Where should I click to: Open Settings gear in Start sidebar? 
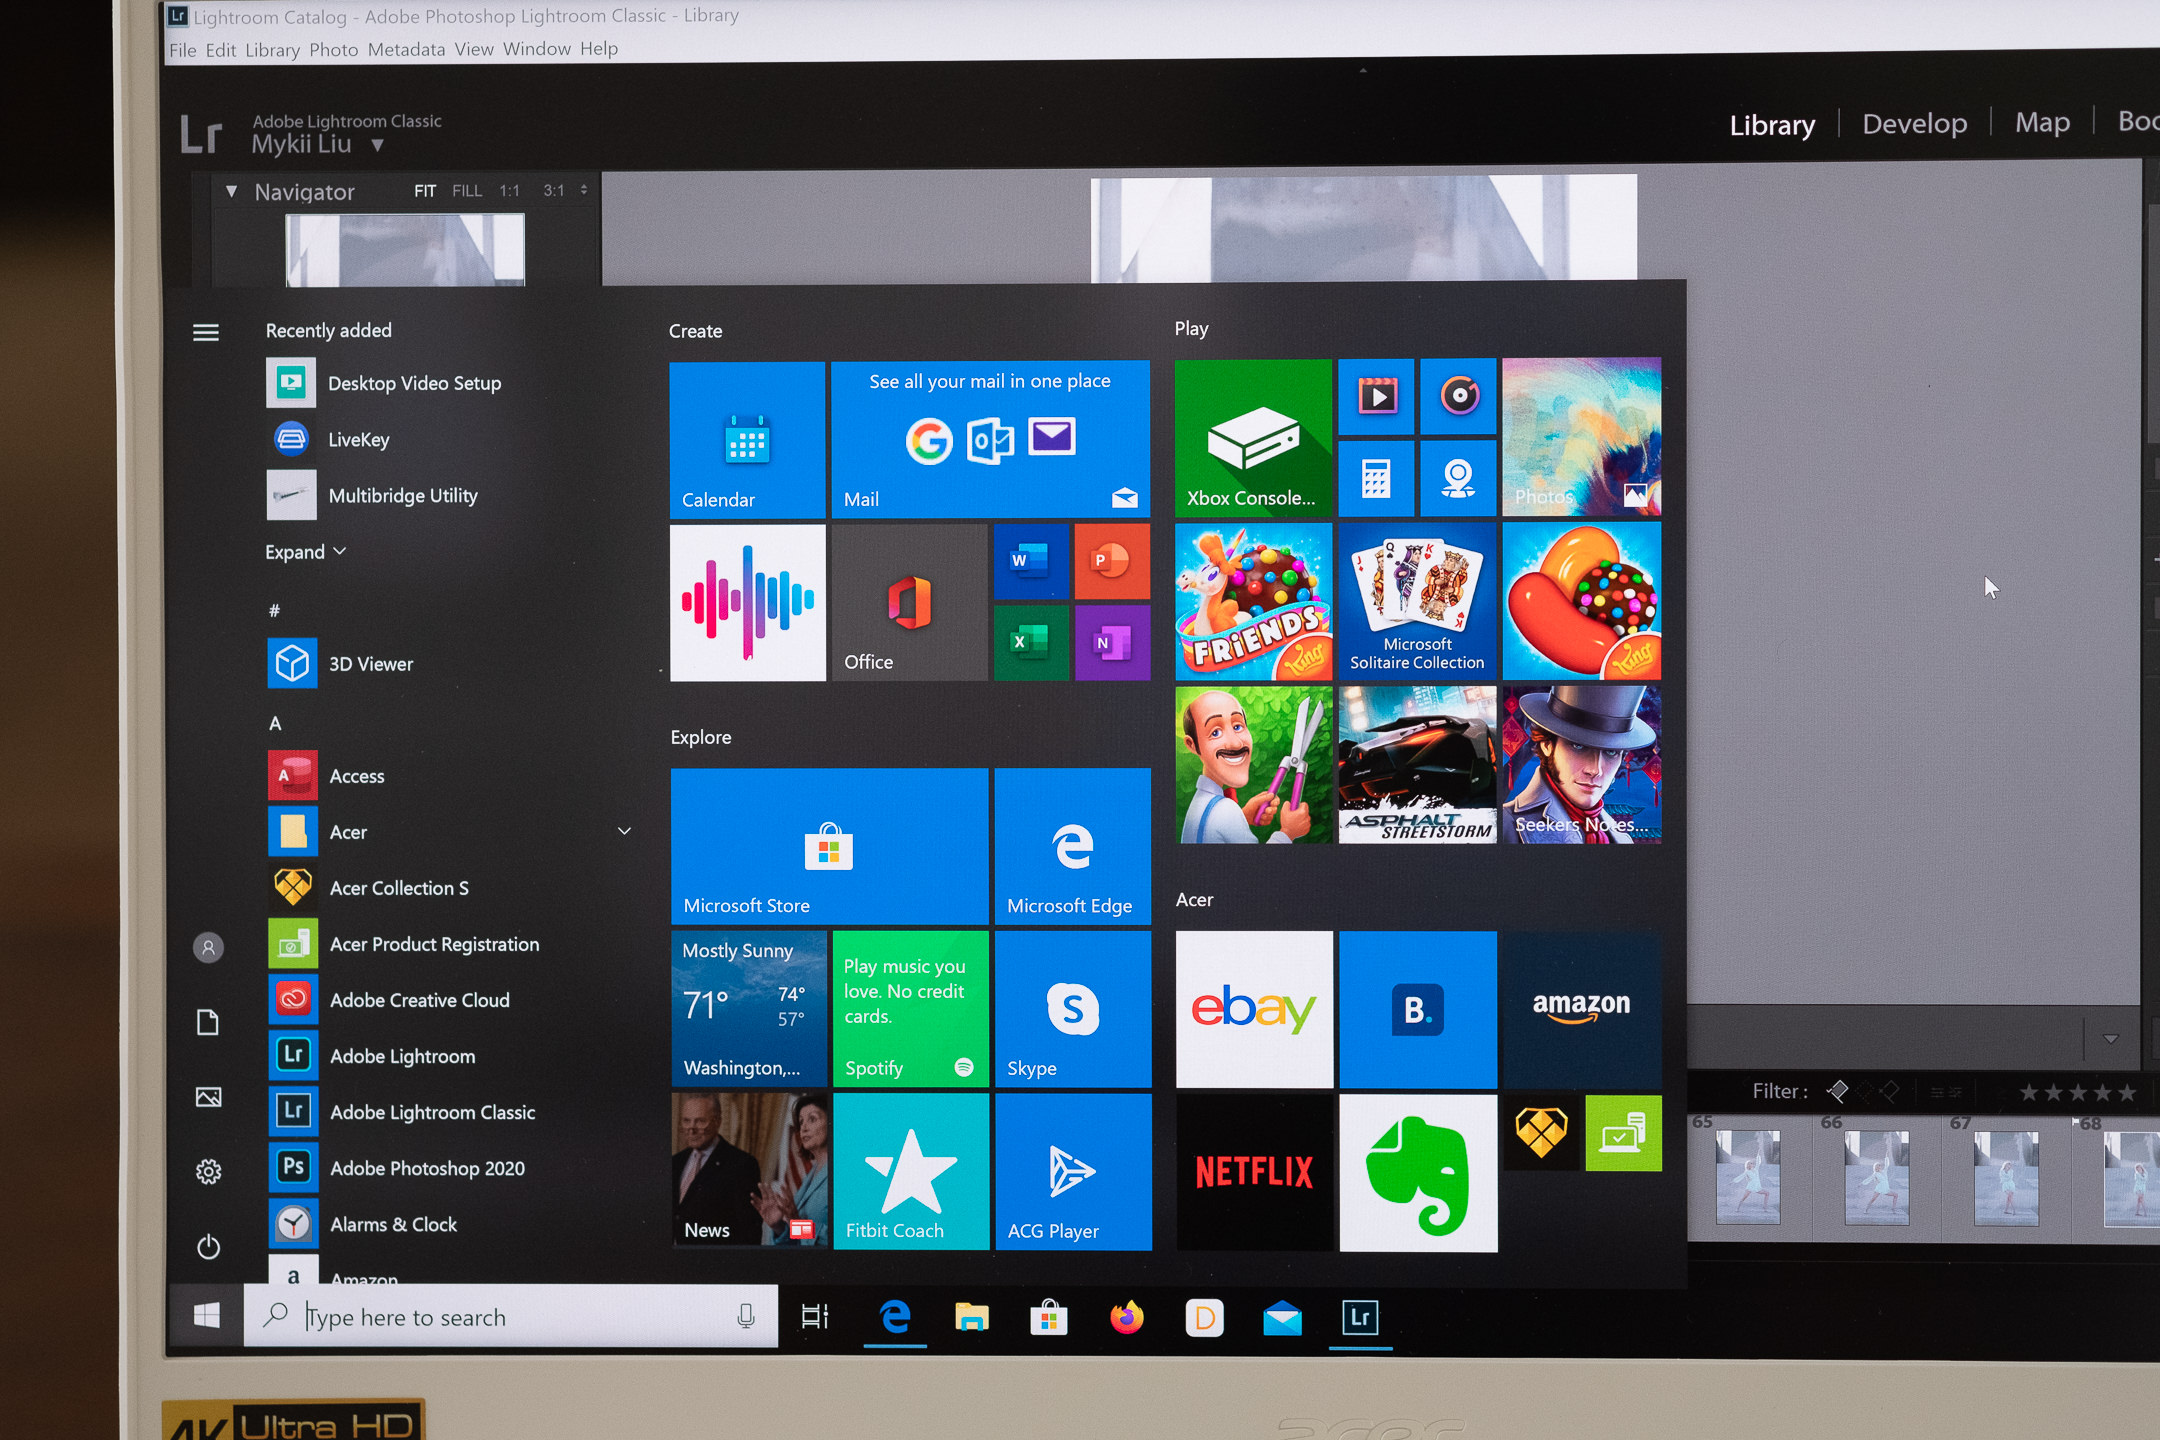point(208,1171)
